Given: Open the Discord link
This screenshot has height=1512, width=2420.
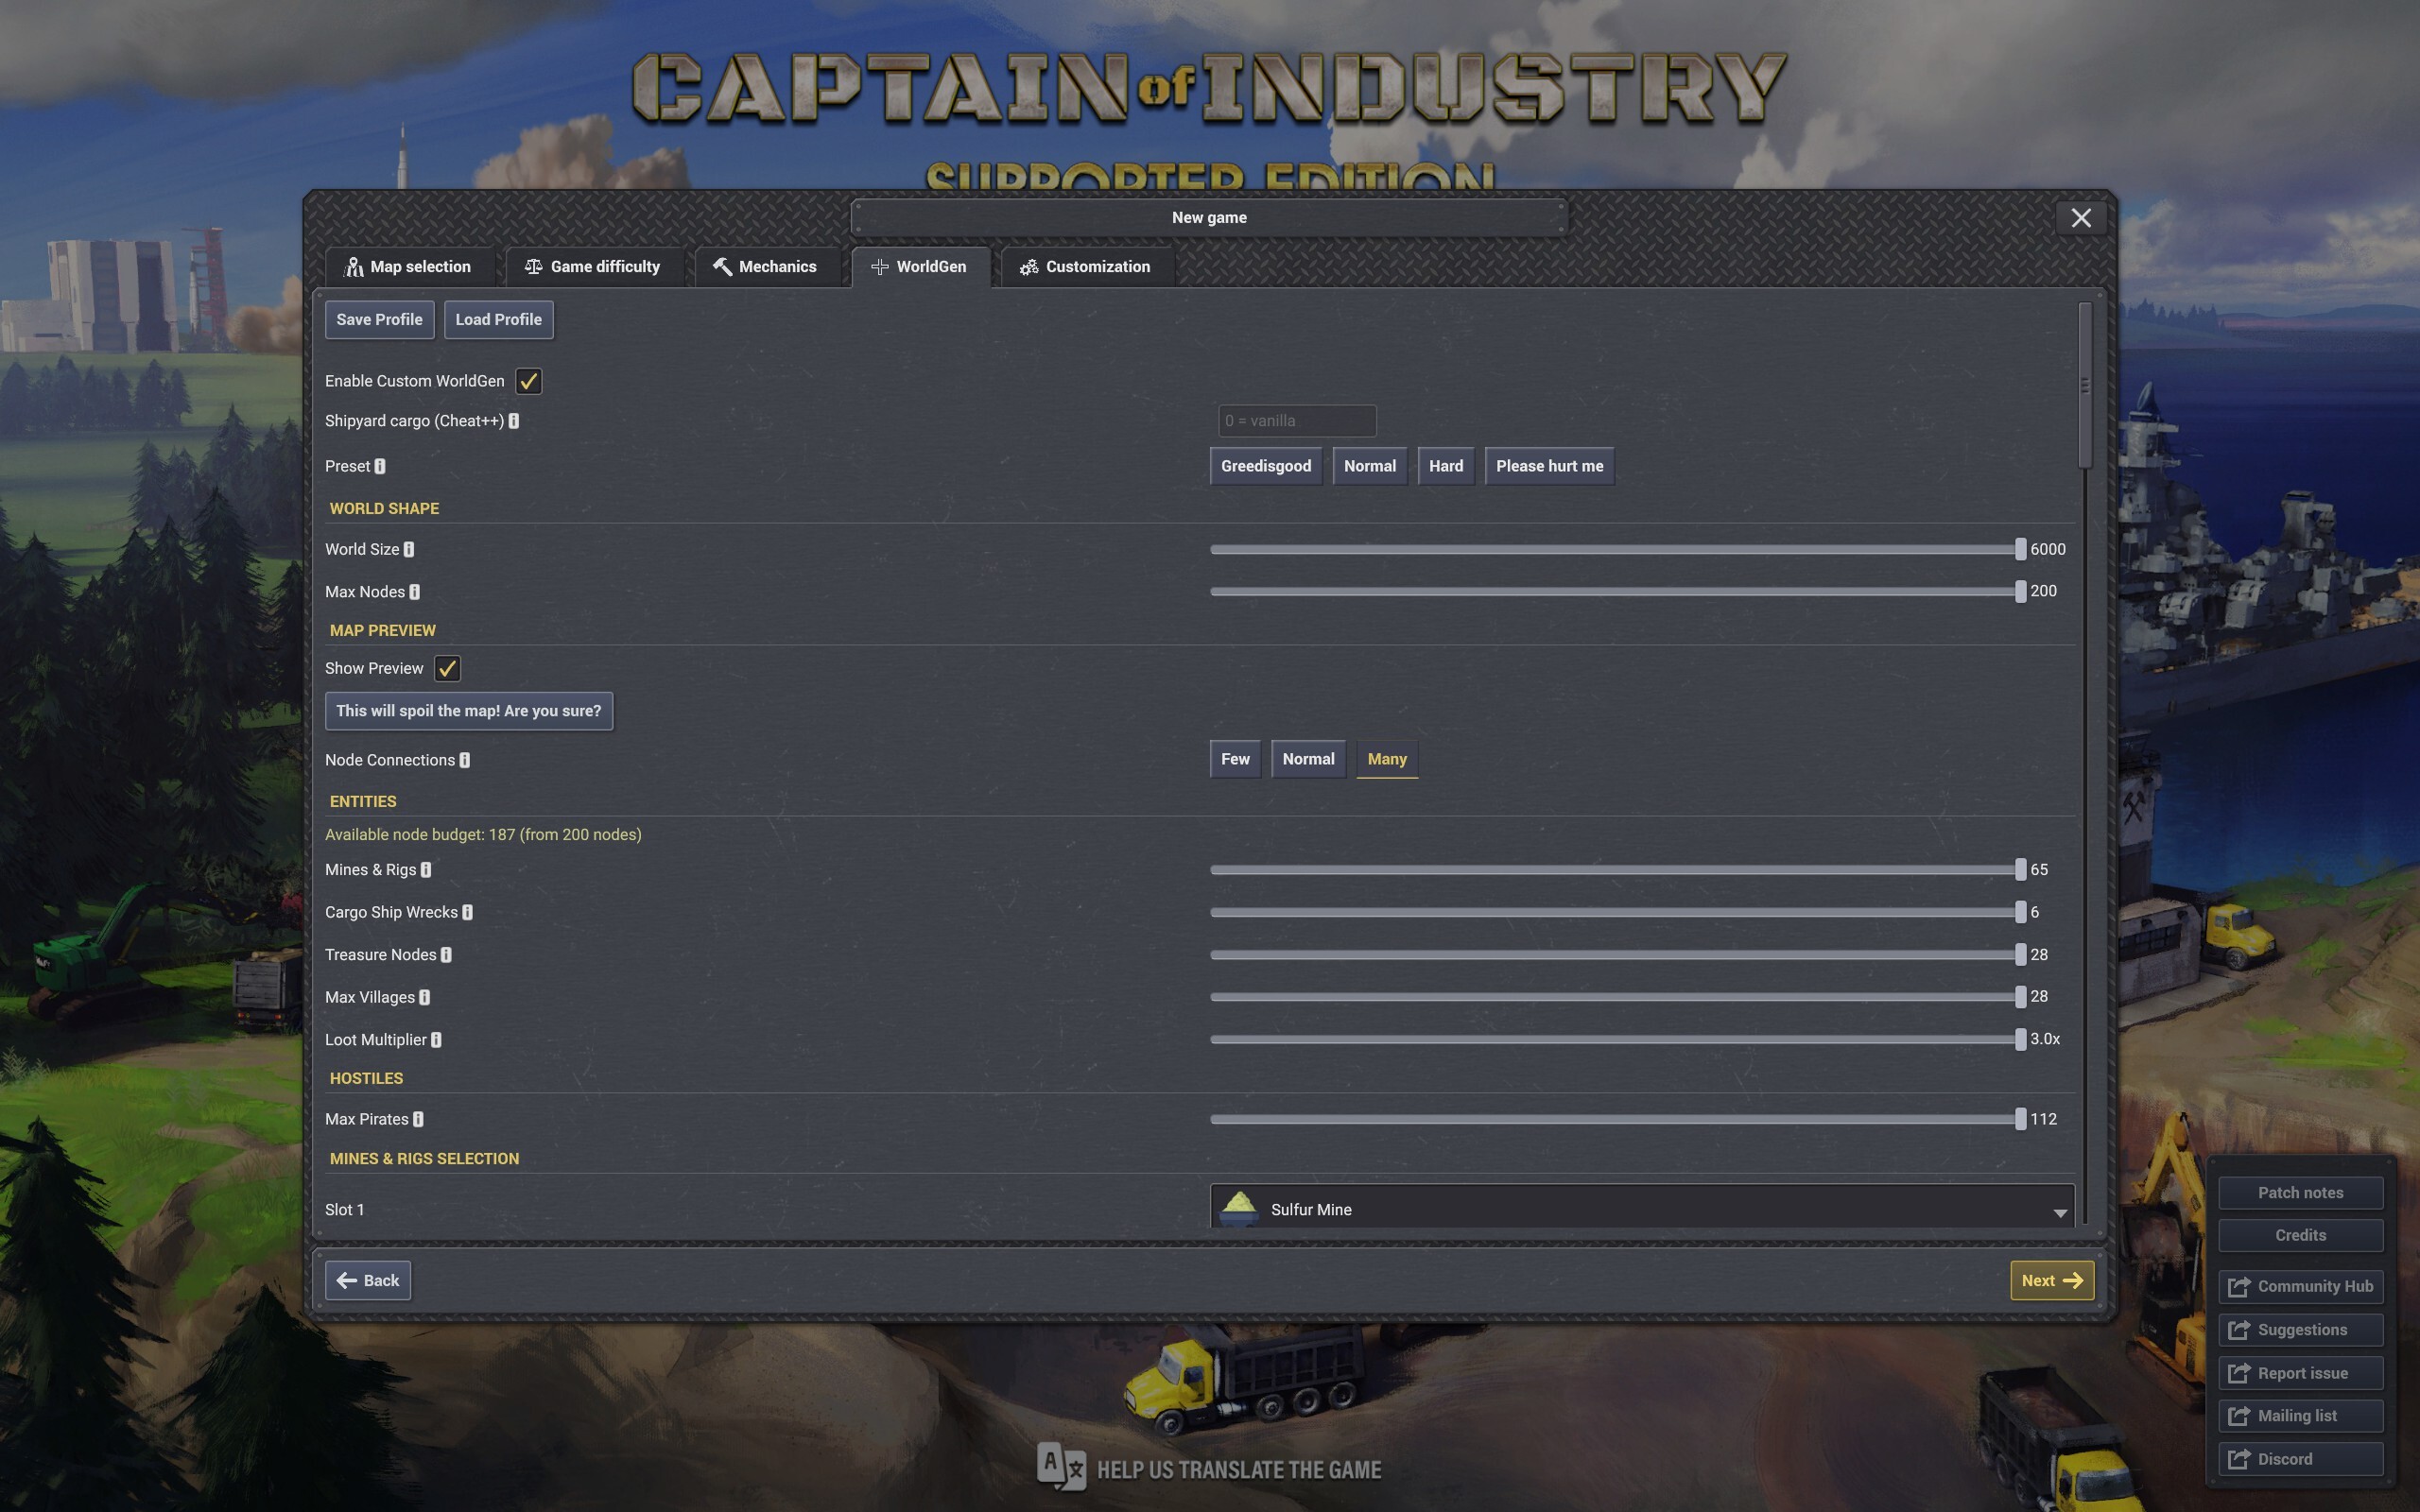Looking at the screenshot, I should pyautogui.click(x=2300, y=1459).
